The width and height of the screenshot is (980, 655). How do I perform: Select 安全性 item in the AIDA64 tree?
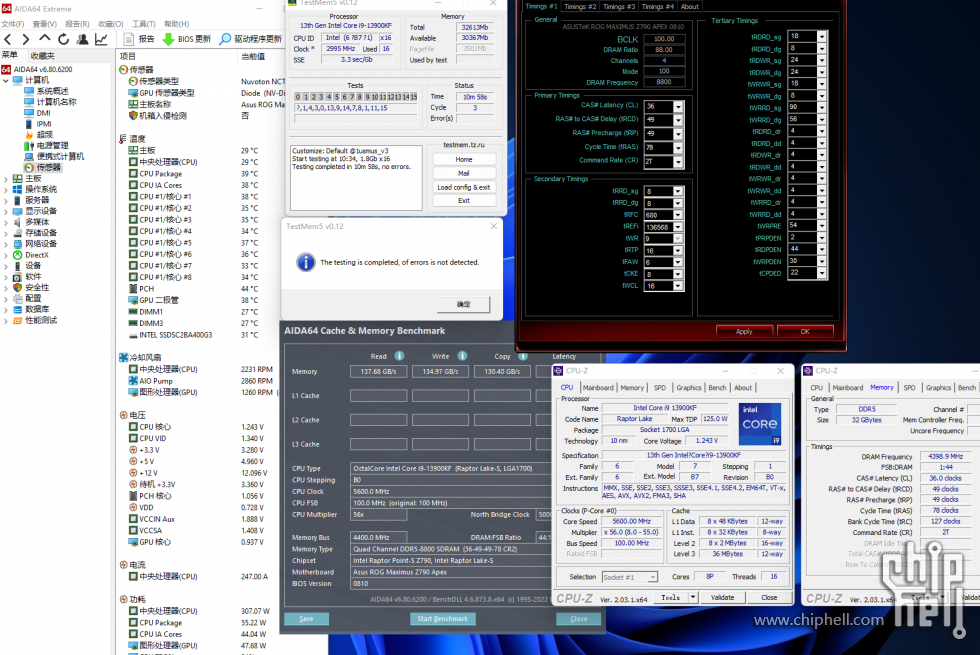tap(31, 288)
